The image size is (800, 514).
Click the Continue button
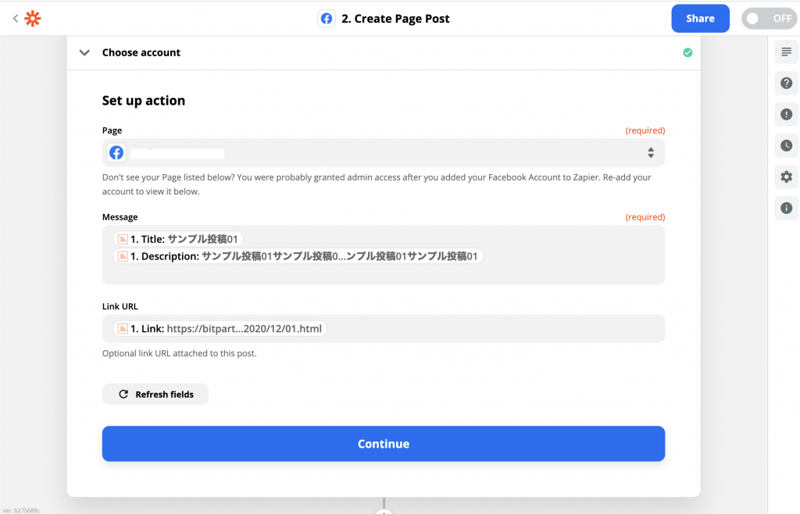point(383,444)
